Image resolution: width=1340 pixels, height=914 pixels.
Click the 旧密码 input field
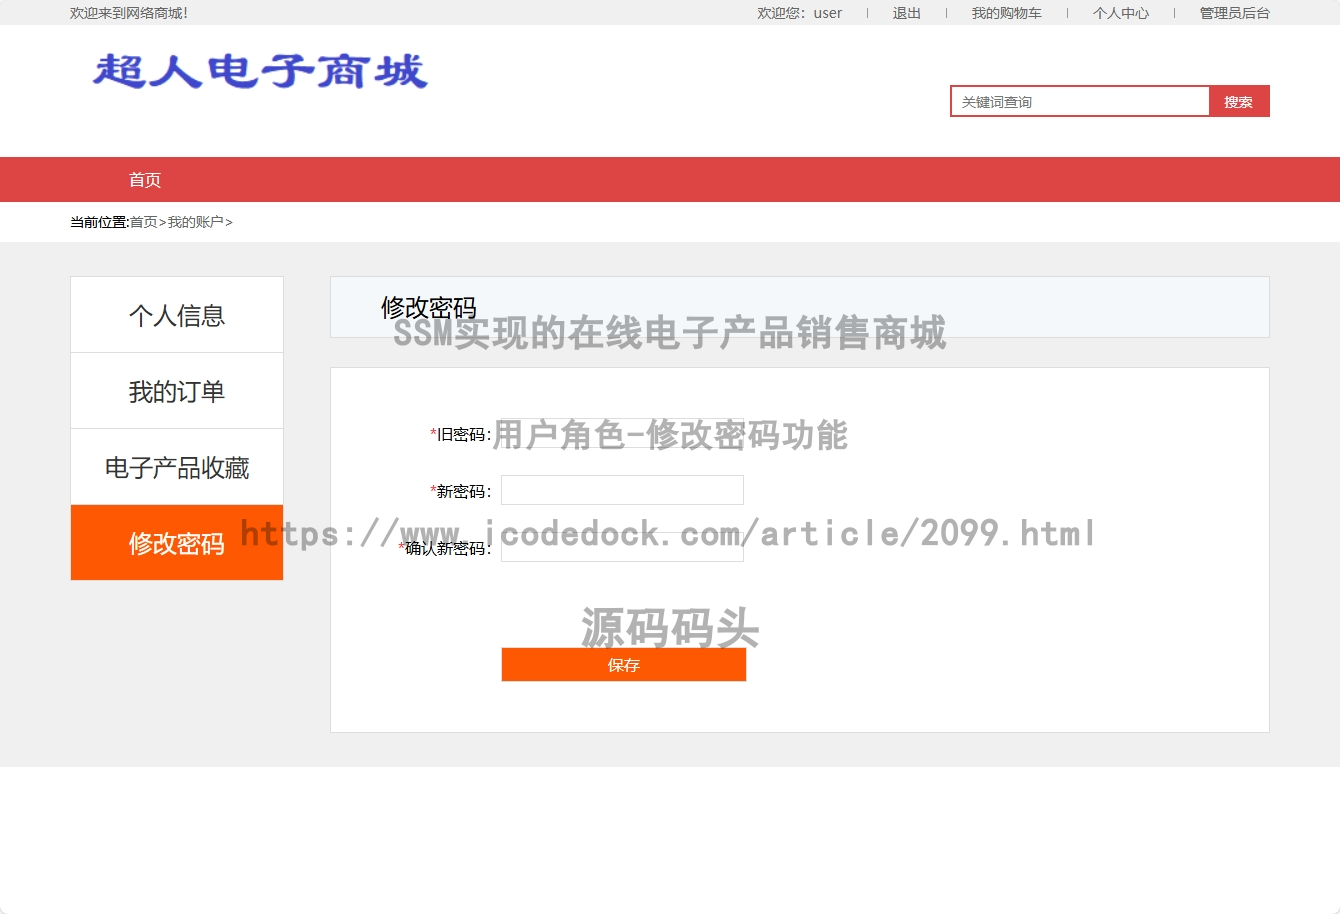pyautogui.click(x=622, y=433)
